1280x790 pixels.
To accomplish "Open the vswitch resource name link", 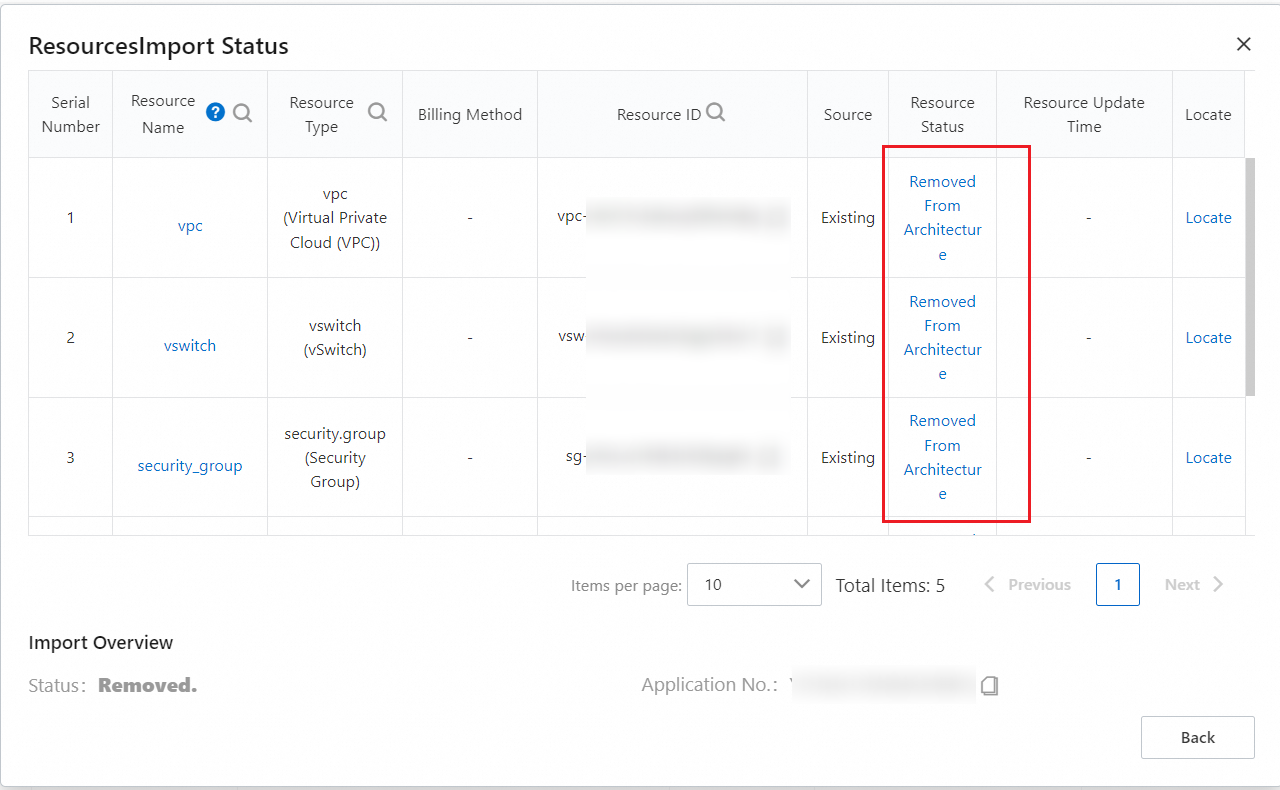I will [190, 346].
